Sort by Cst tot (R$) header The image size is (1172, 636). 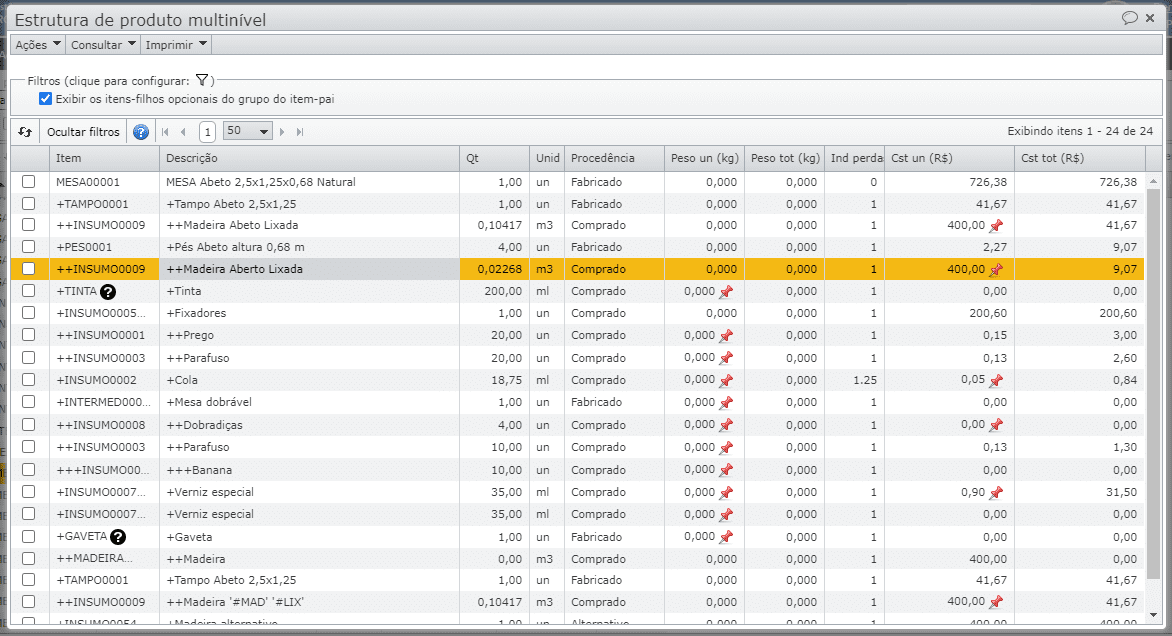(x=1080, y=158)
